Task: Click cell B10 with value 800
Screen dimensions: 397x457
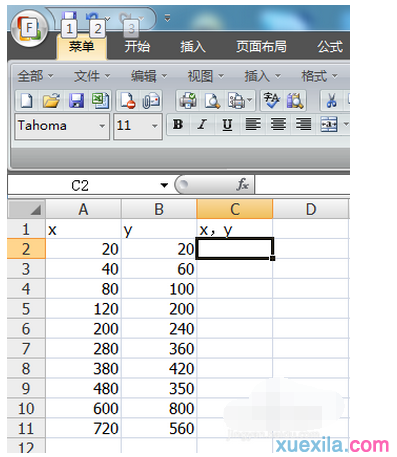Action: (x=159, y=408)
